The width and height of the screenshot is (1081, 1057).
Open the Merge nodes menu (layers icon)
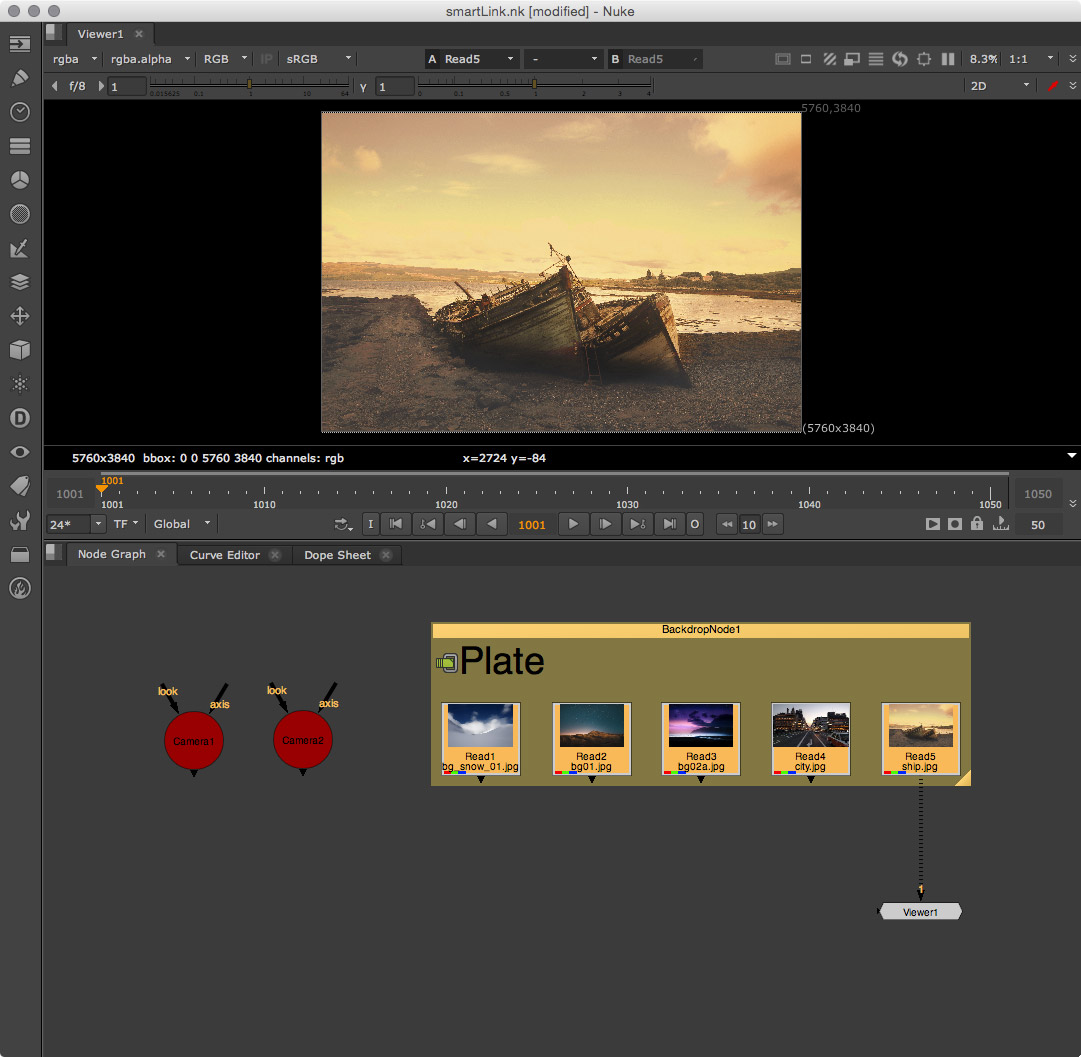pos(19,282)
